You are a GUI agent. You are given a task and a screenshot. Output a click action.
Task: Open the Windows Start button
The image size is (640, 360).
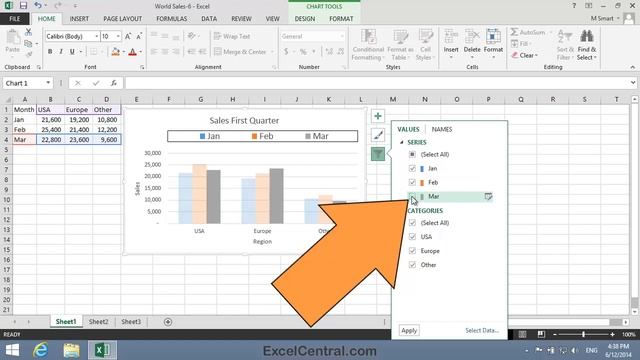(x=12, y=350)
